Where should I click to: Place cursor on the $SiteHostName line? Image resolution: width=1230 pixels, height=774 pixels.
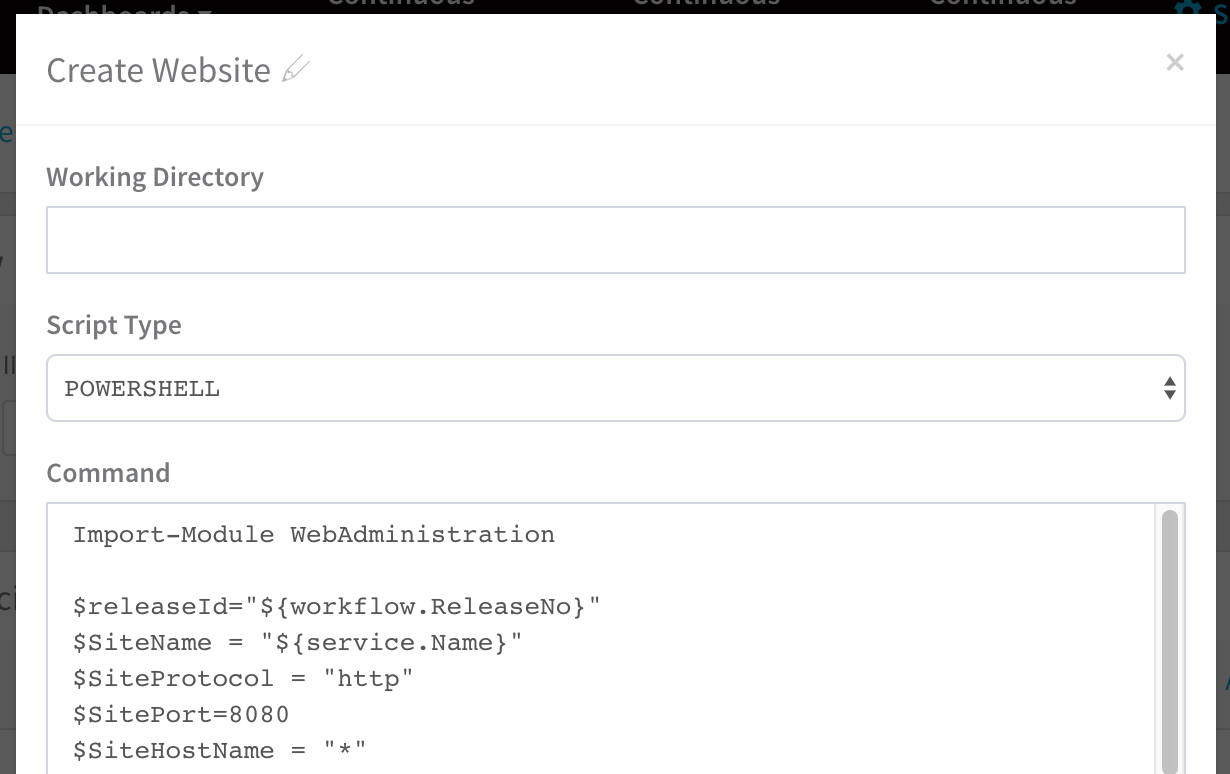point(220,751)
